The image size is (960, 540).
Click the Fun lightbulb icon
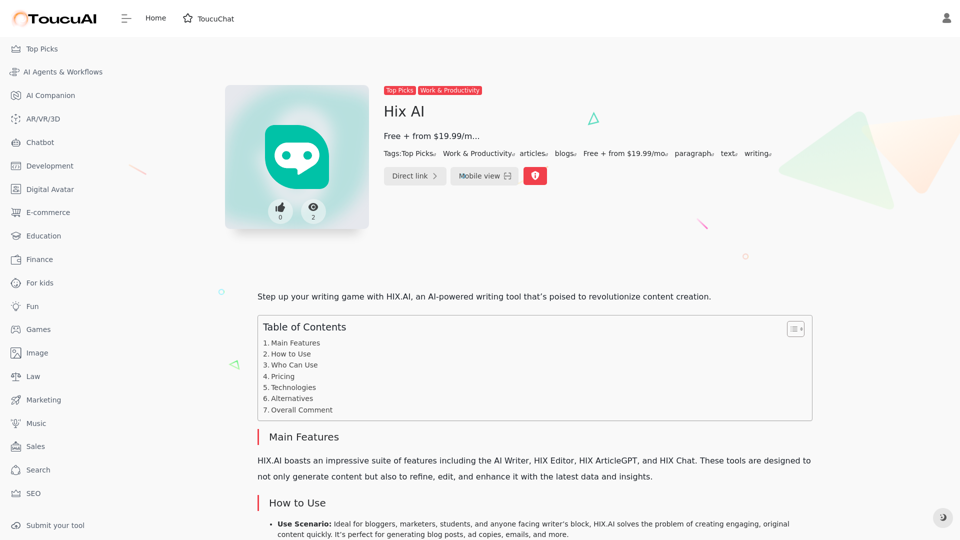pos(16,306)
